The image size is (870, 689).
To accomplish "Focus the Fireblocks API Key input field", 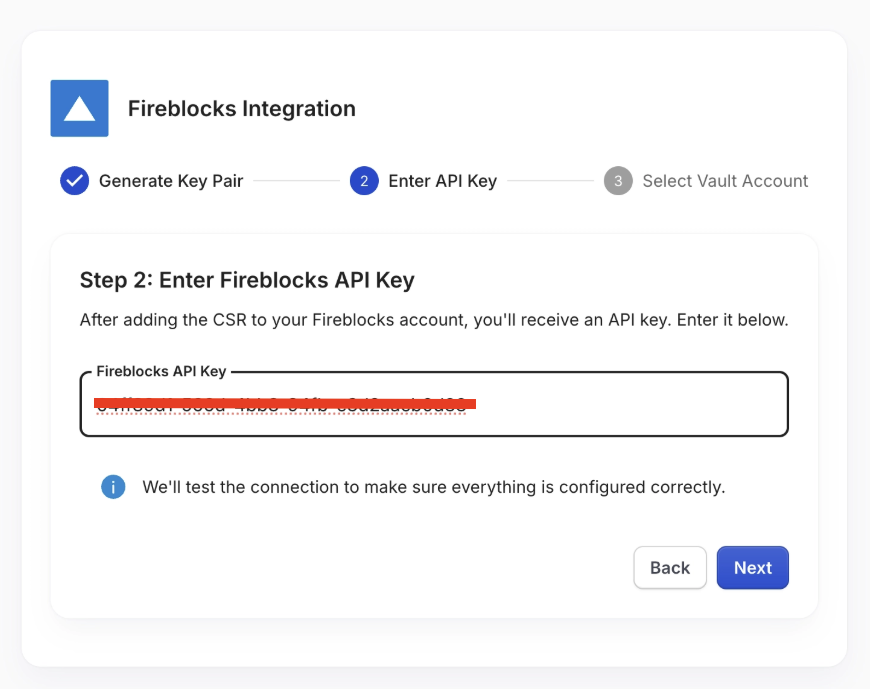I will 434,404.
